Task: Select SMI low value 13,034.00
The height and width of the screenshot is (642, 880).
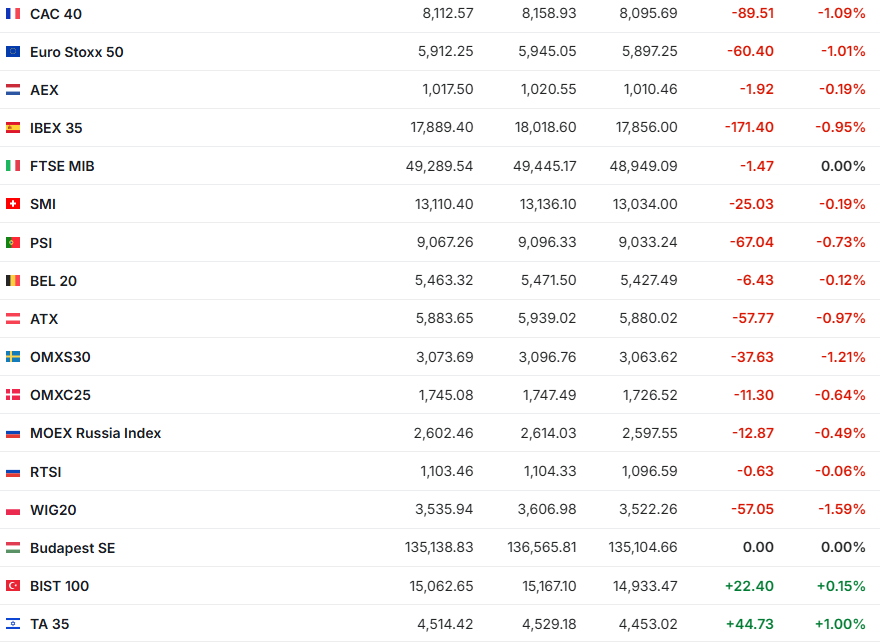Action: 645,204
